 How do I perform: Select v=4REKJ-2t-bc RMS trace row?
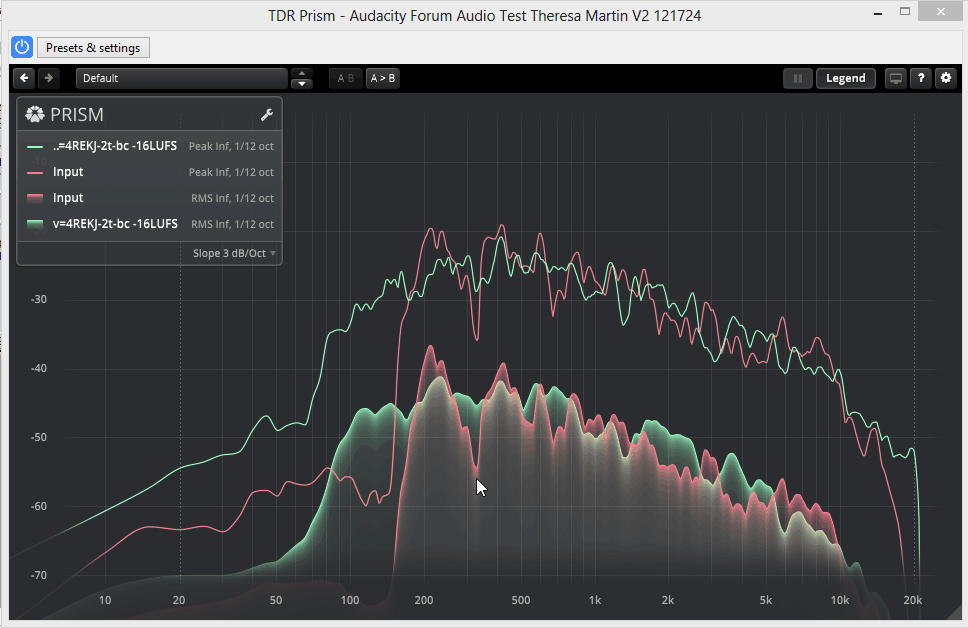pyautogui.click(x=149, y=224)
